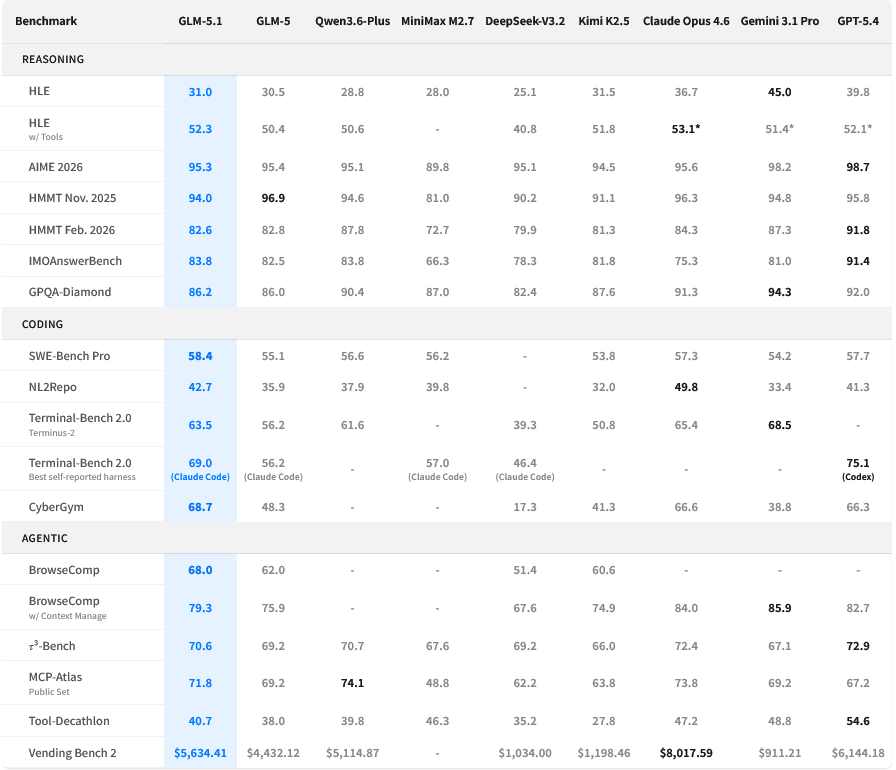Click the CyberGym row label
This screenshot has width=896, height=770.
[56, 507]
